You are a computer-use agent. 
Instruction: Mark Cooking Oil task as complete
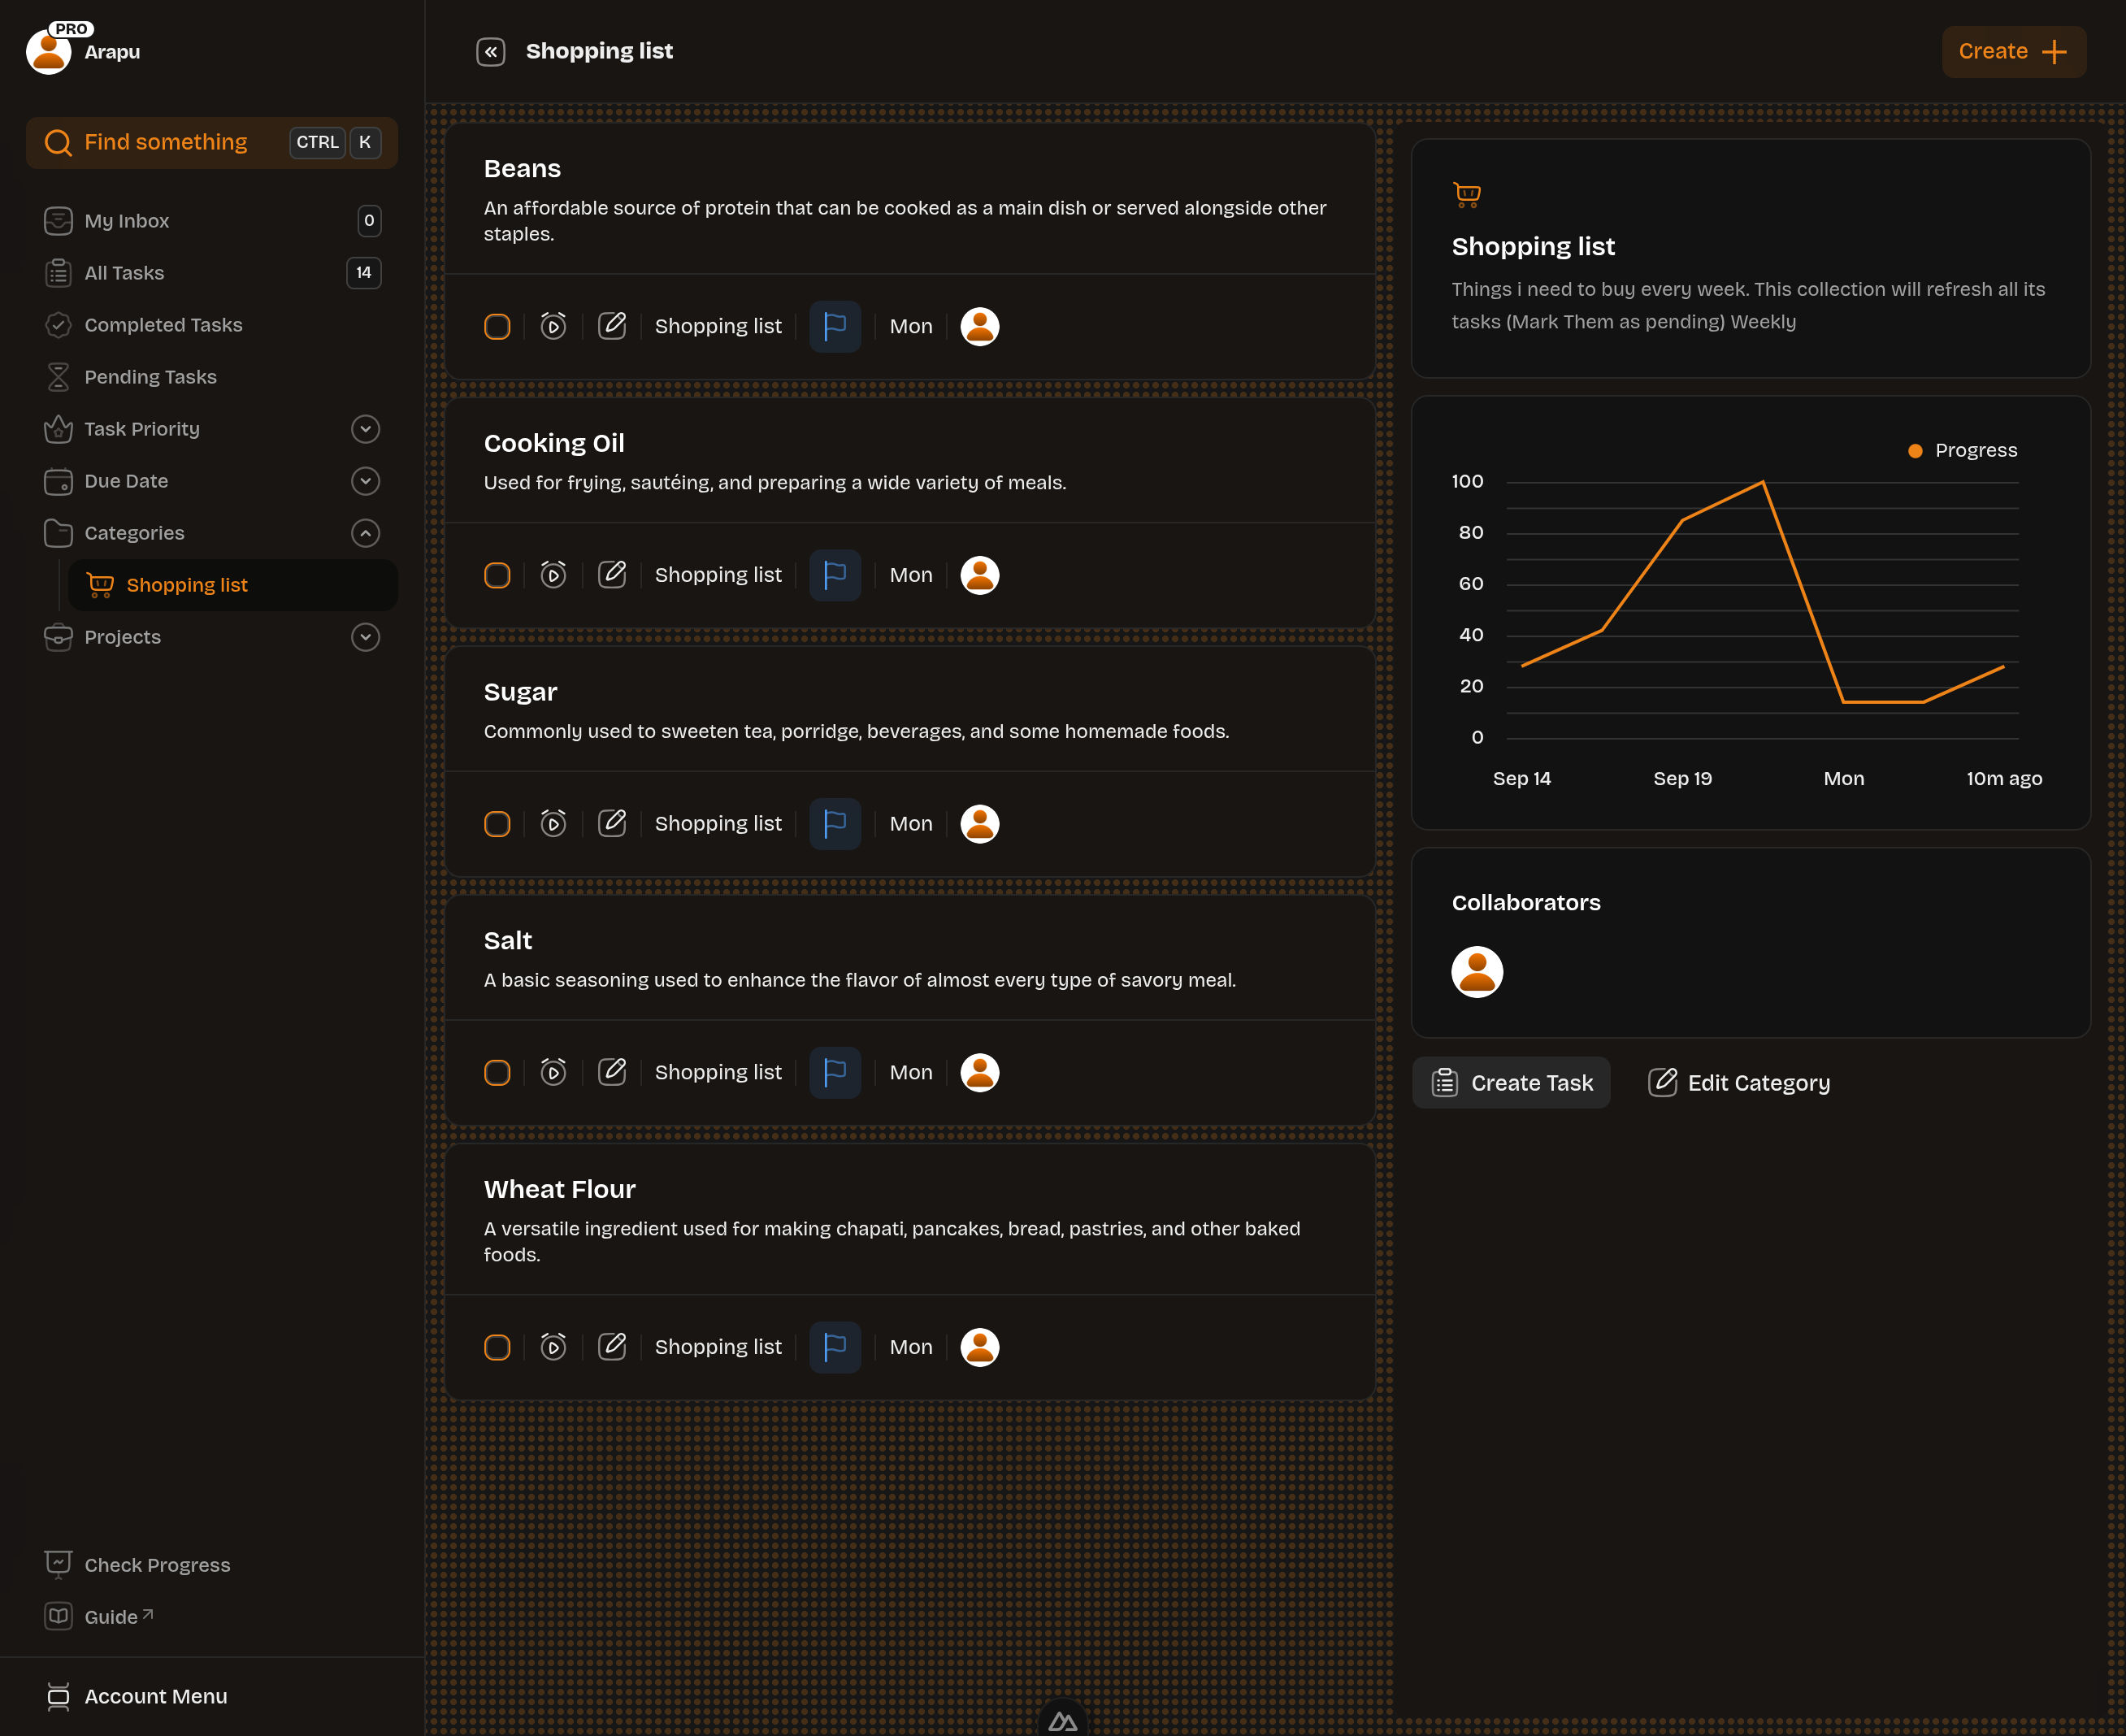pyautogui.click(x=497, y=575)
